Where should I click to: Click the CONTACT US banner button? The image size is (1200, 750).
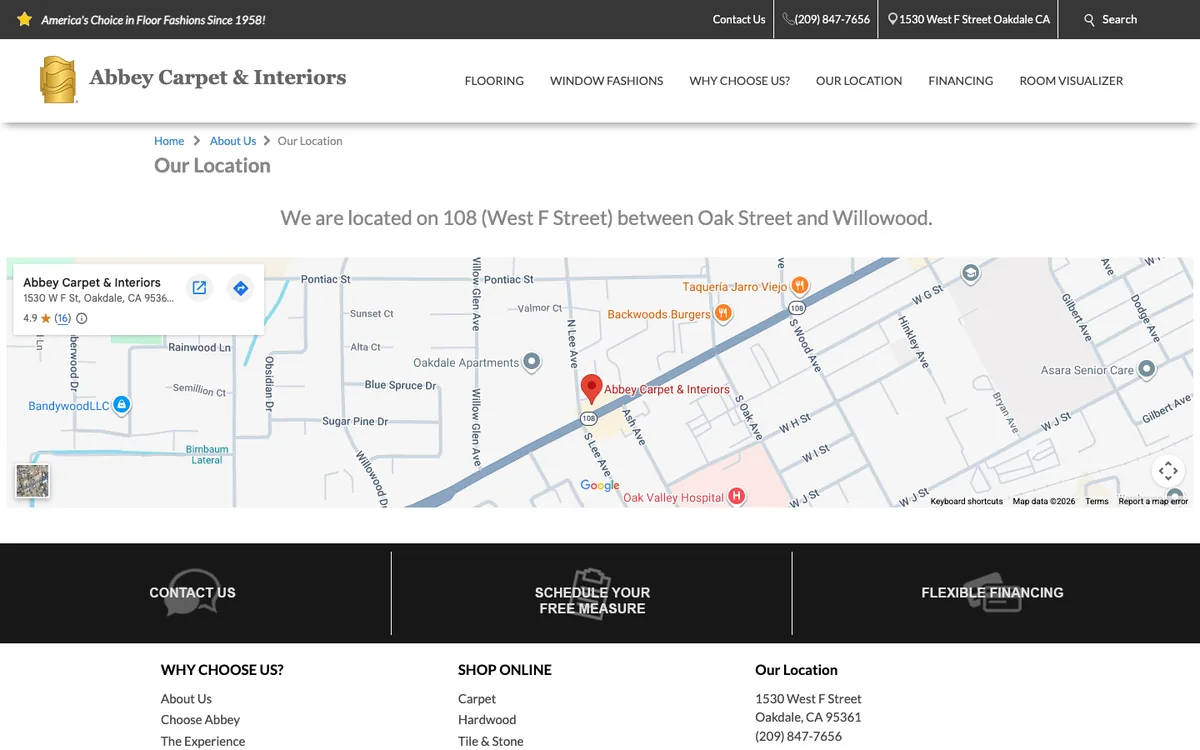[x=192, y=593]
